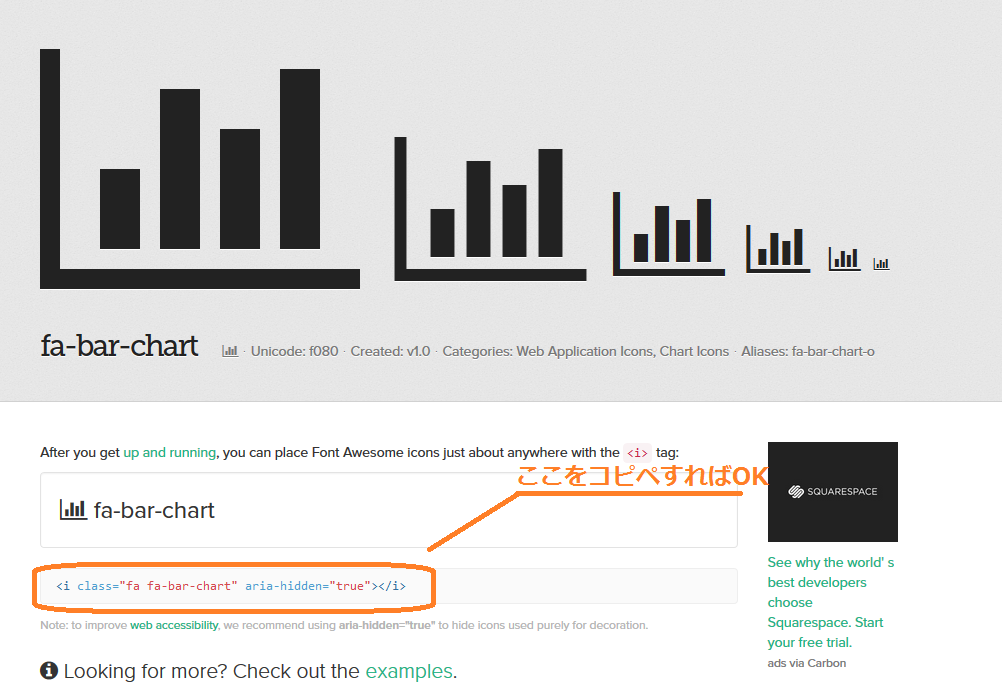Click the fa fa-bar-chart HTML code snippet
The image size is (1002, 694).
tap(231, 586)
